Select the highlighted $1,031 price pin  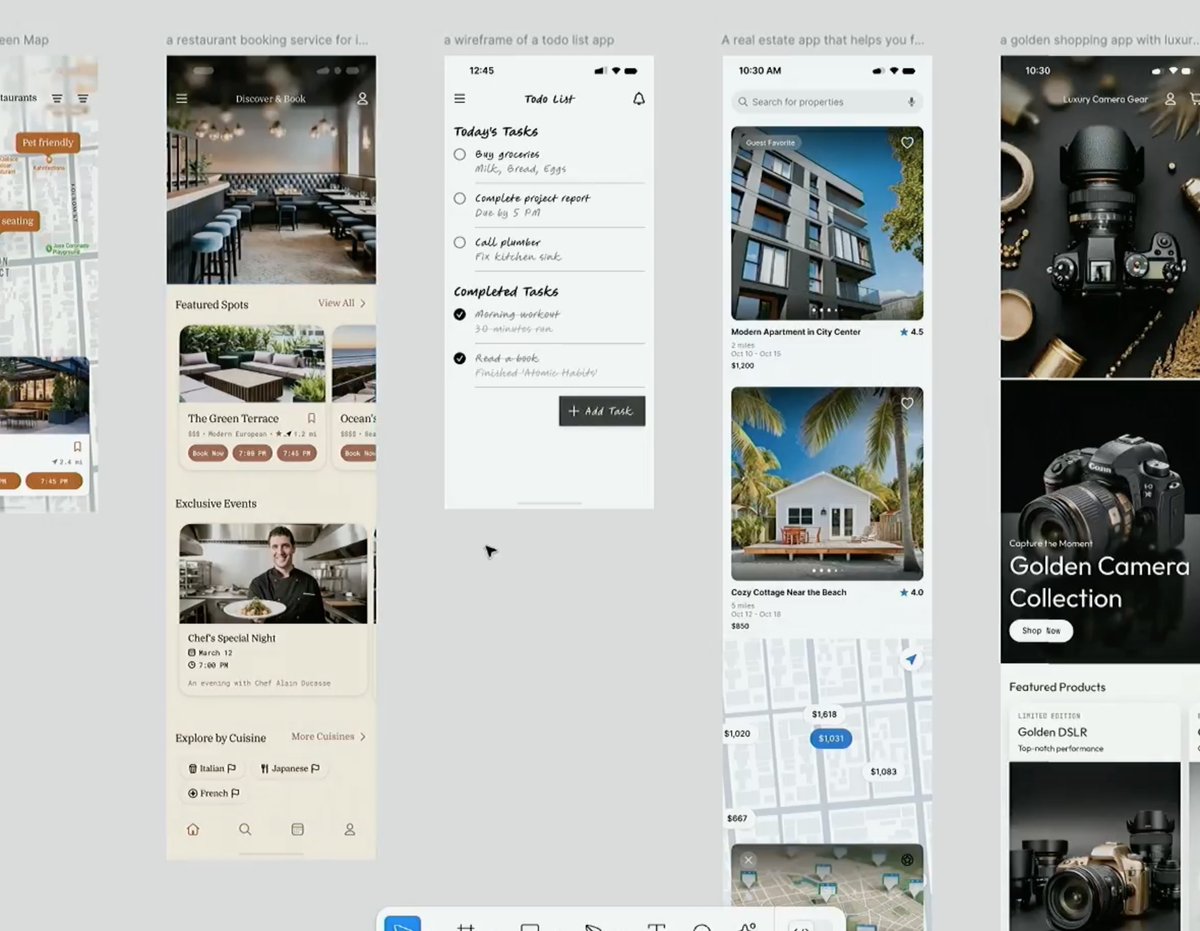click(830, 739)
